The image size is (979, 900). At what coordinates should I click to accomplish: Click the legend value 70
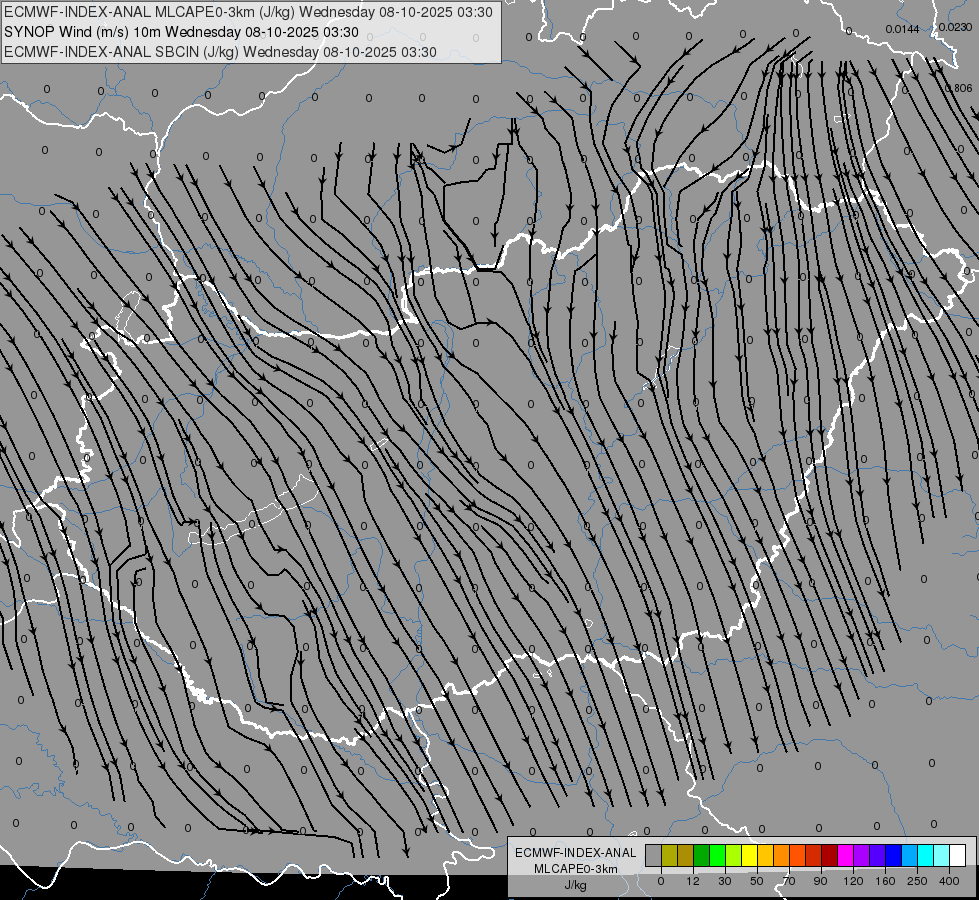789,881
